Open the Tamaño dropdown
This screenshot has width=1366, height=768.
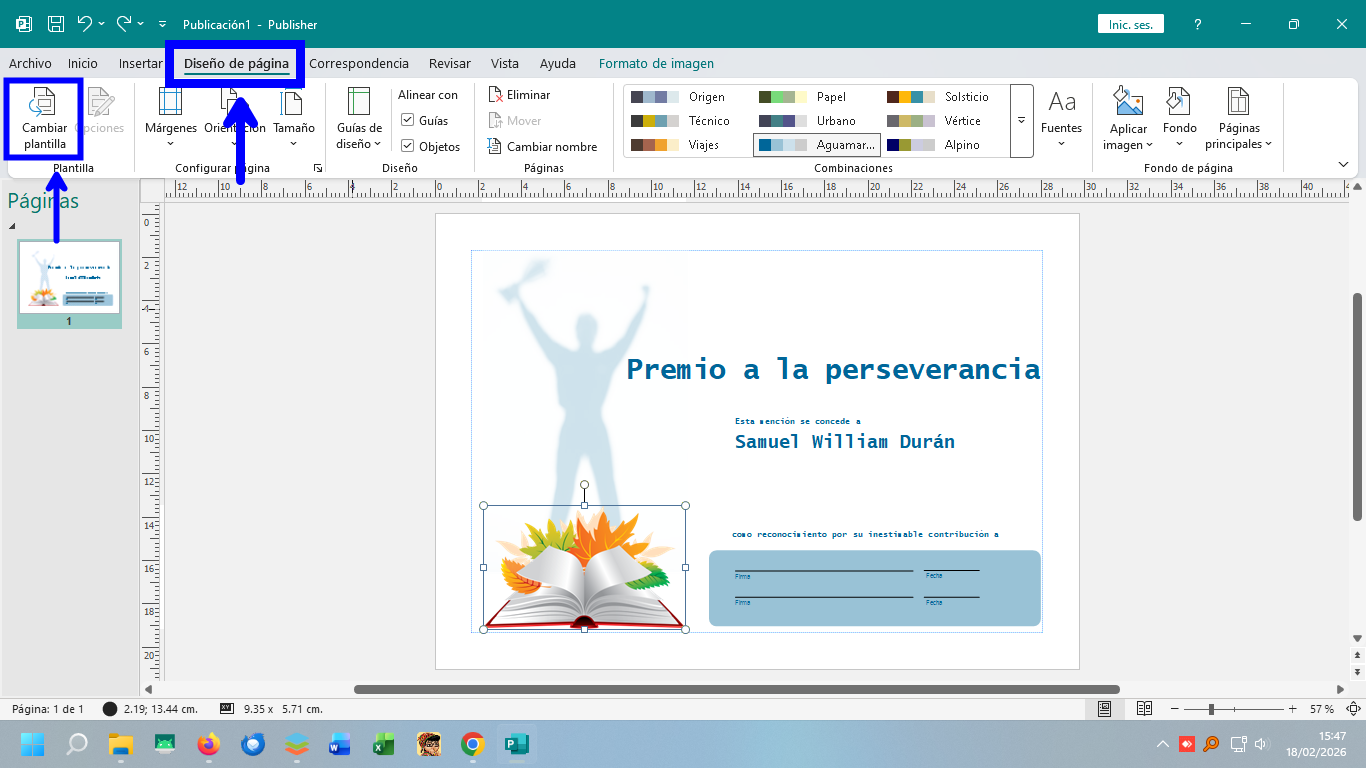click(293, 117)
